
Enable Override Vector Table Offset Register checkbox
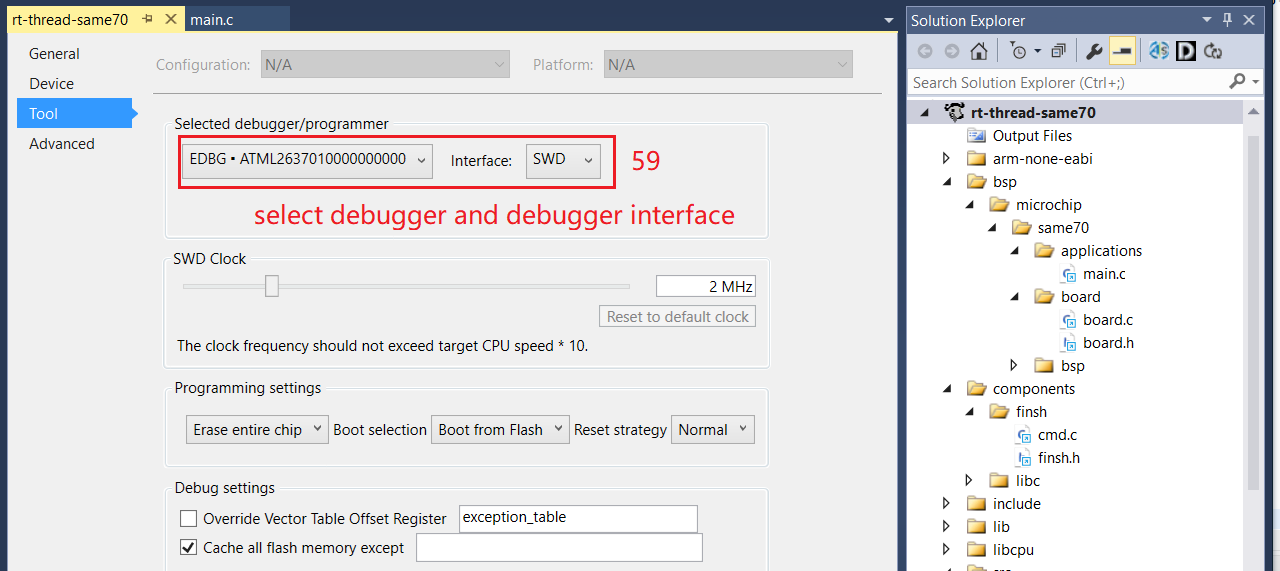[188, 519]
